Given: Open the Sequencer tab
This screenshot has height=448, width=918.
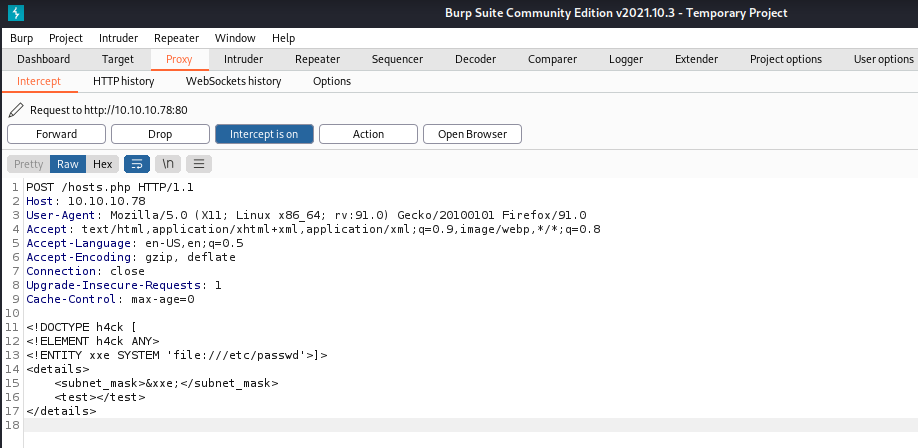Looking at the screenshot, I should (397, 59).
